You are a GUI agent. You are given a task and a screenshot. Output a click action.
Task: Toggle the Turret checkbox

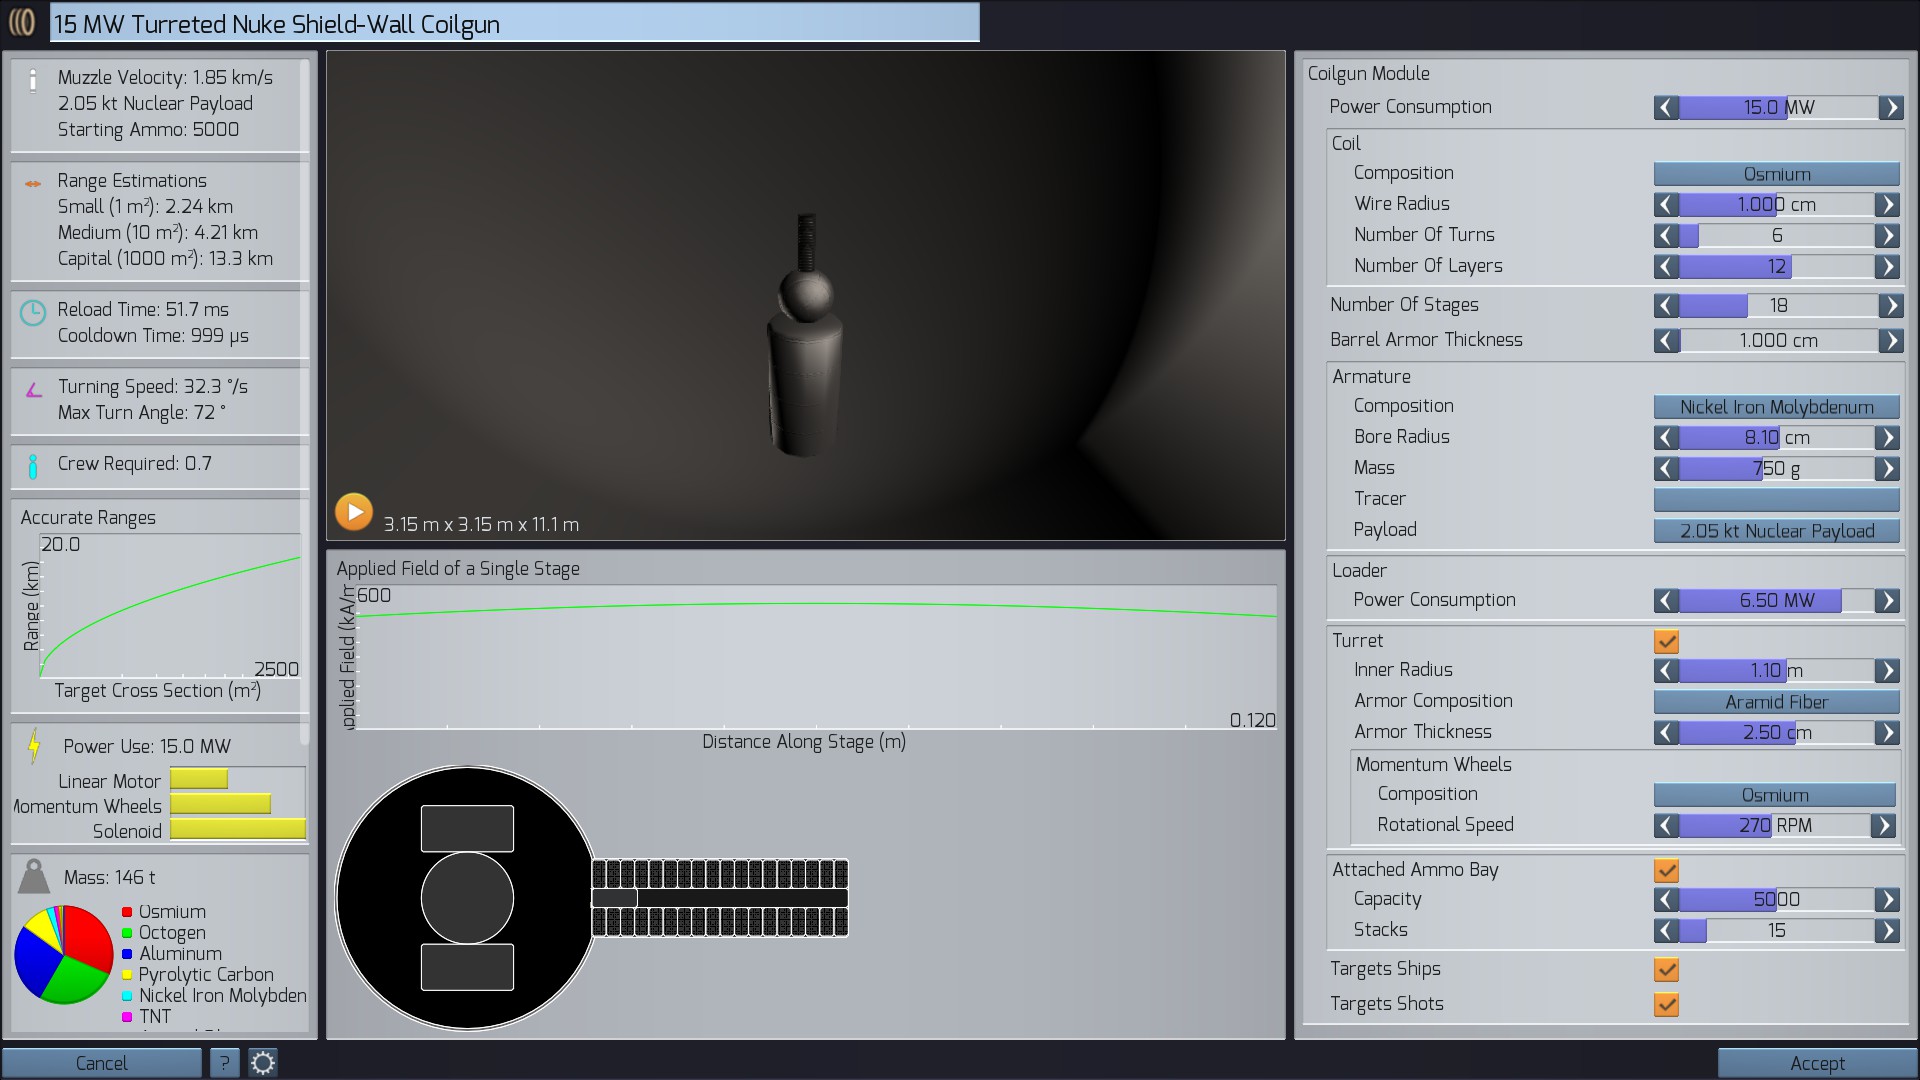point(1666,641)
